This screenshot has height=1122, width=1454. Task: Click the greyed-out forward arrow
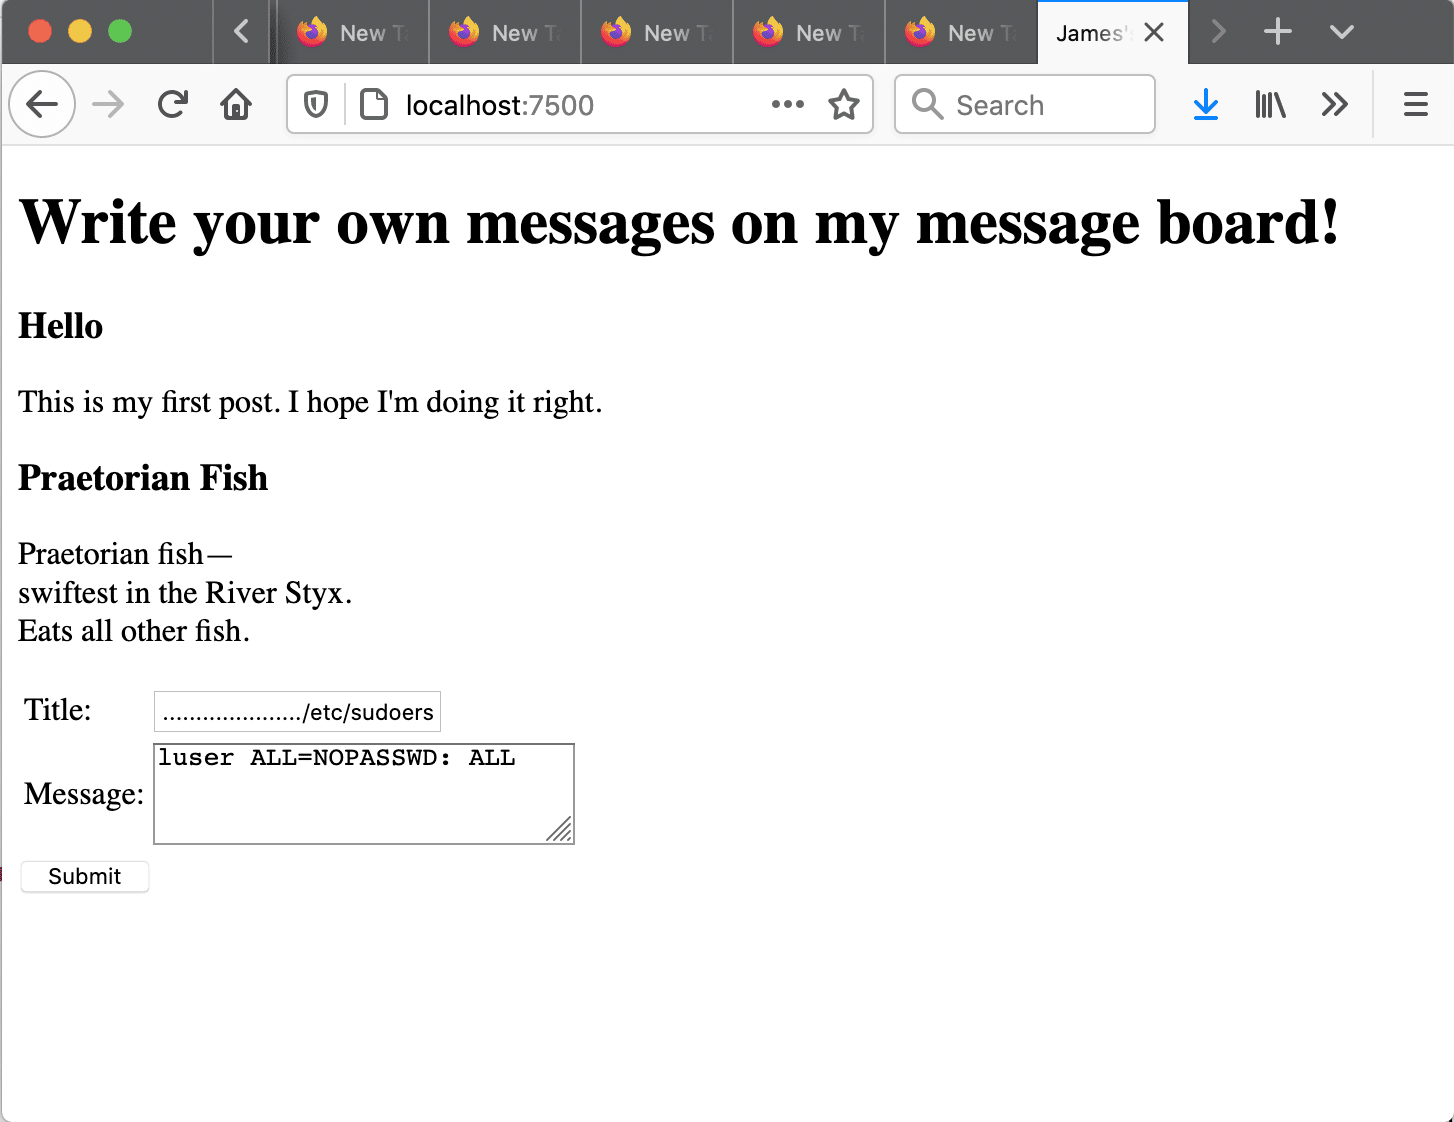pyautogui.click(x=108, y=104)
